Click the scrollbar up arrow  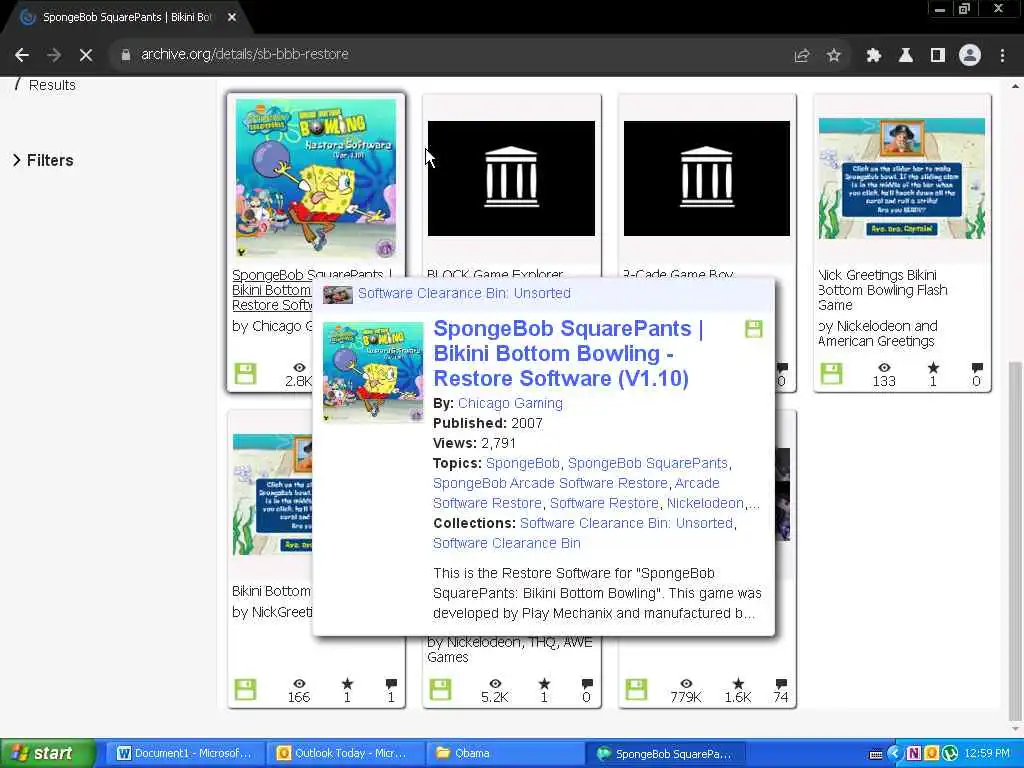1016,86
